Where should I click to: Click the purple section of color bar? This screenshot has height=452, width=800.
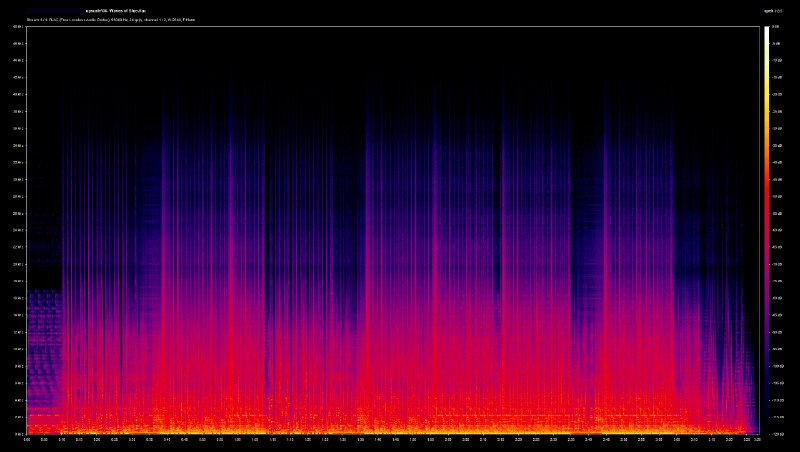point(767,320)
